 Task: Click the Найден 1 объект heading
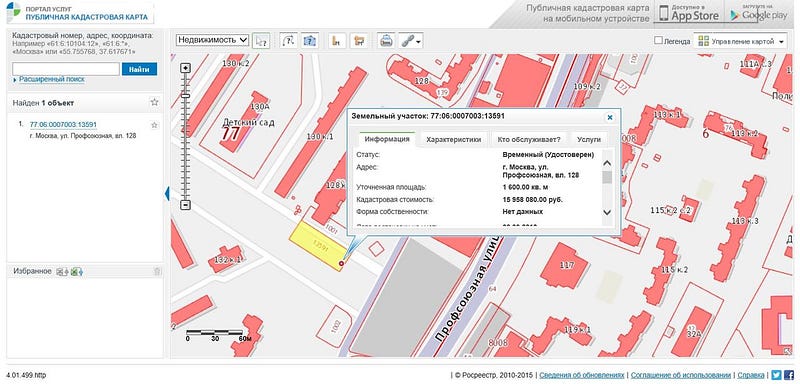[43, 103]
